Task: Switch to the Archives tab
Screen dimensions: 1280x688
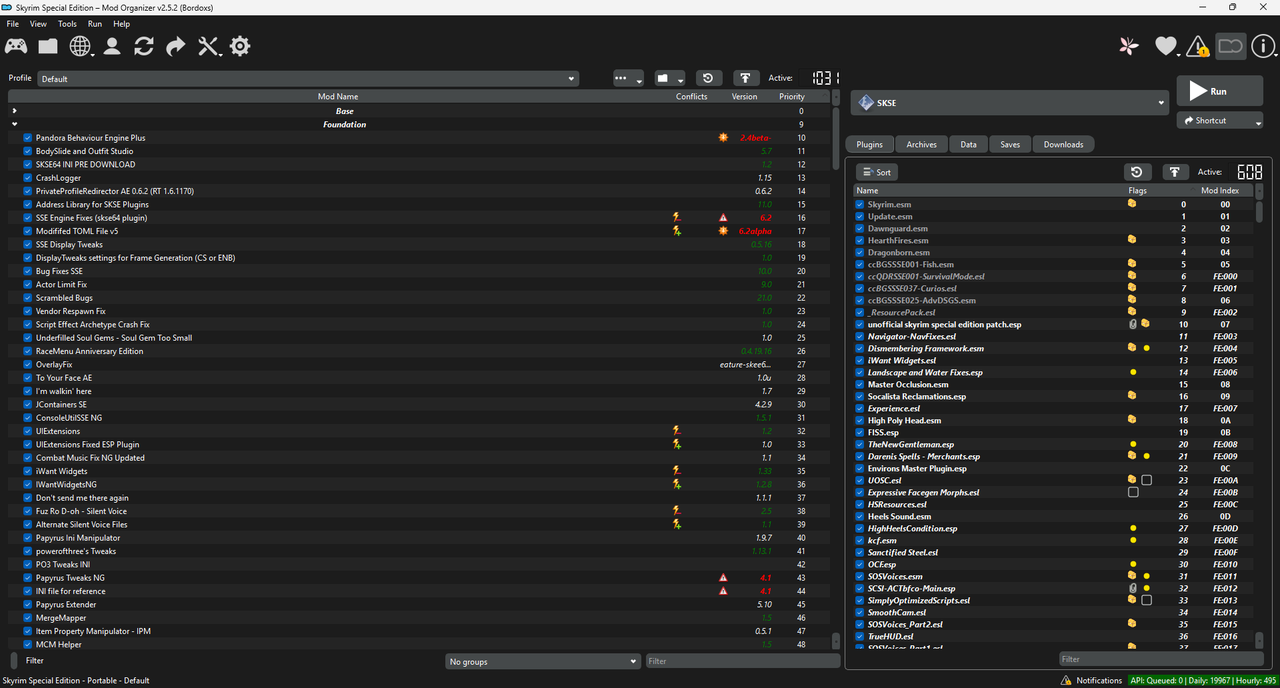Action: [921, 144]
